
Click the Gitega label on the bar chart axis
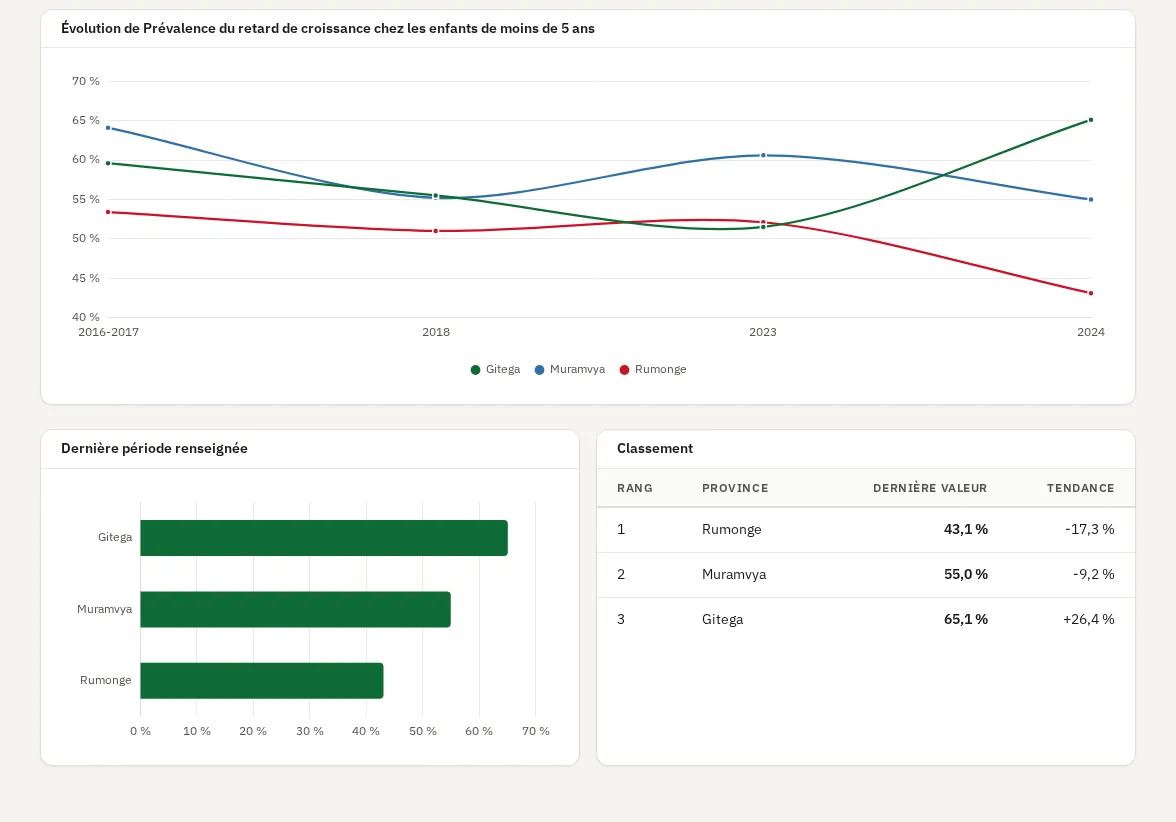[x=115, y=537]
